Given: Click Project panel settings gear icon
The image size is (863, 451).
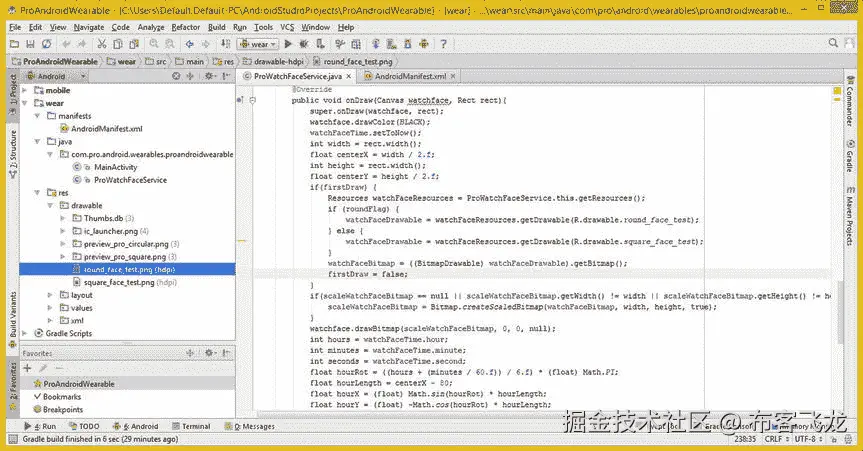Looking at the screenshot, I should pos(210,76).
